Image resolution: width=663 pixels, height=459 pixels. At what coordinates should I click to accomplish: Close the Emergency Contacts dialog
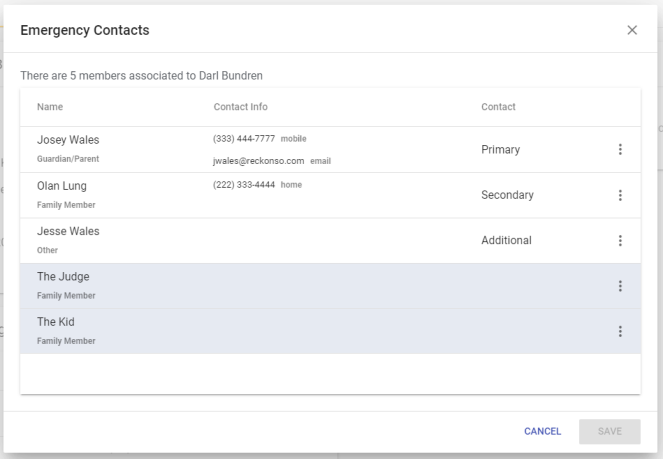(632, 30)
